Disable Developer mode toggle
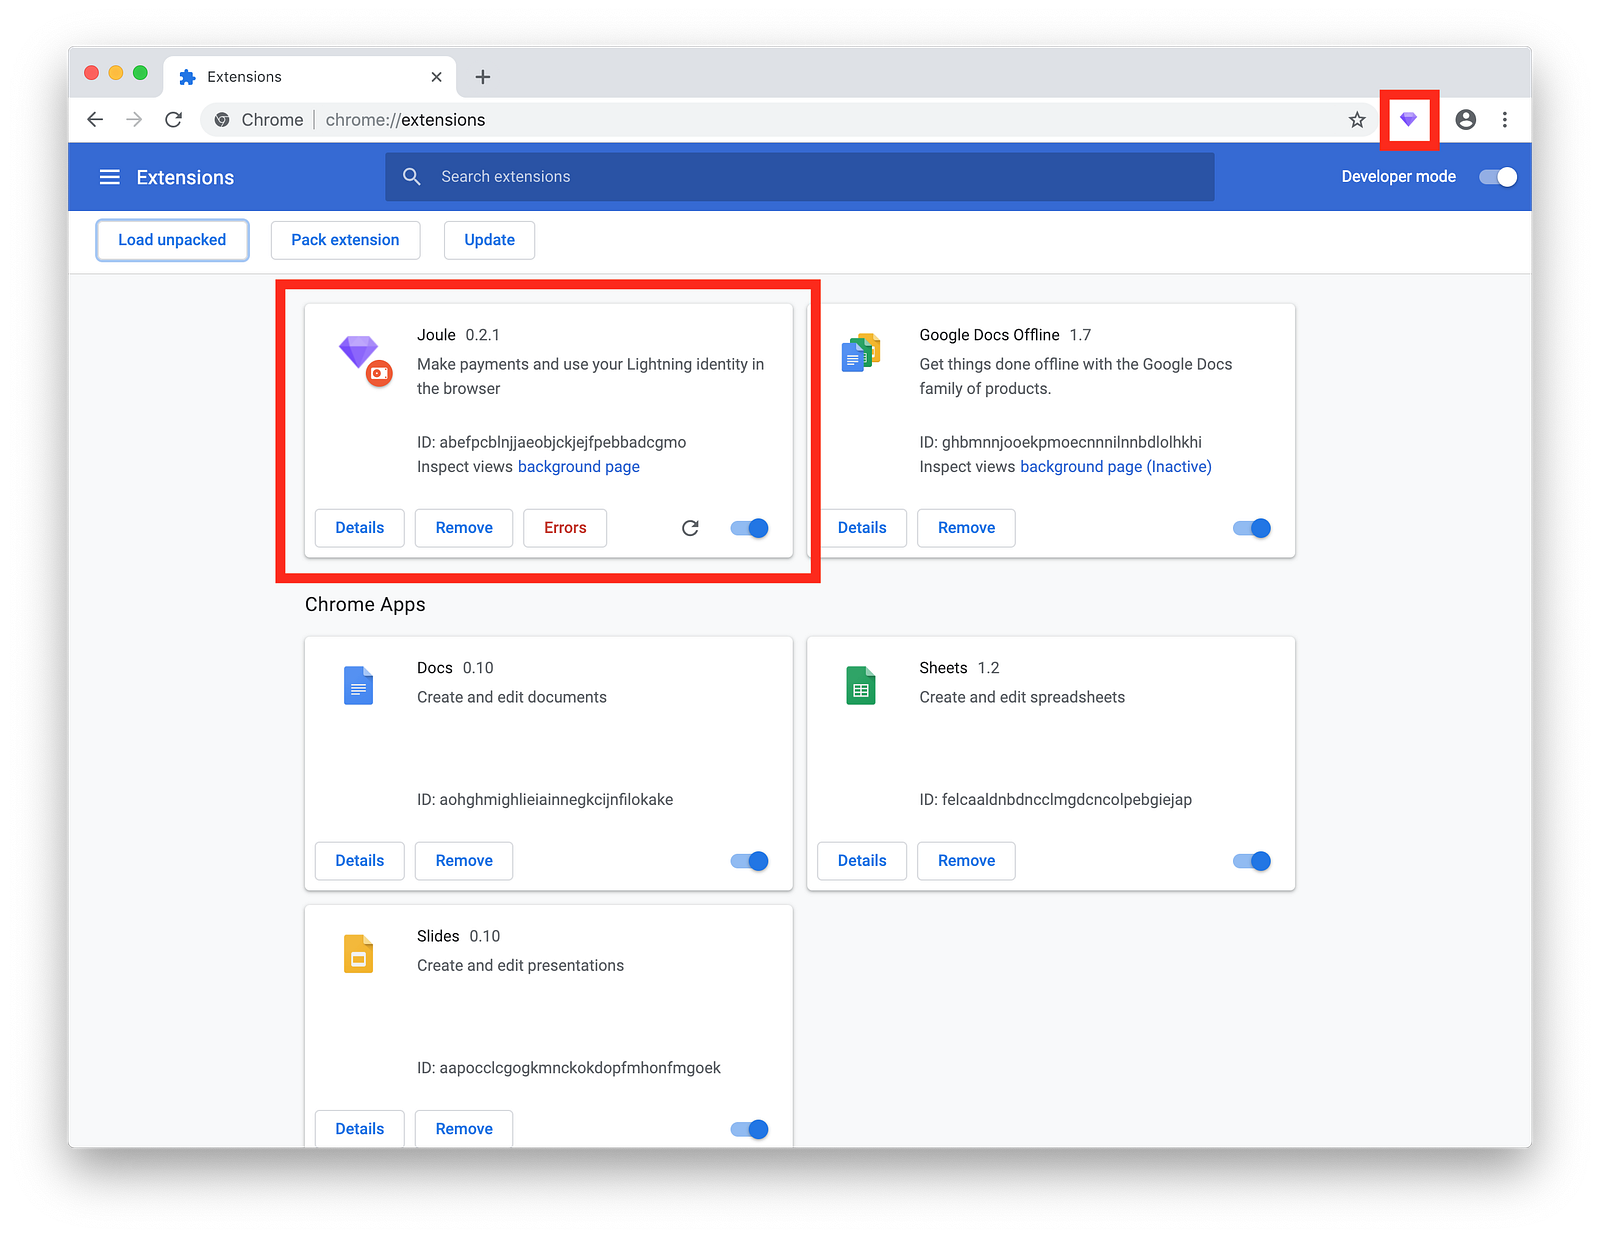1600x1238 pixels. coord(1498,177)
